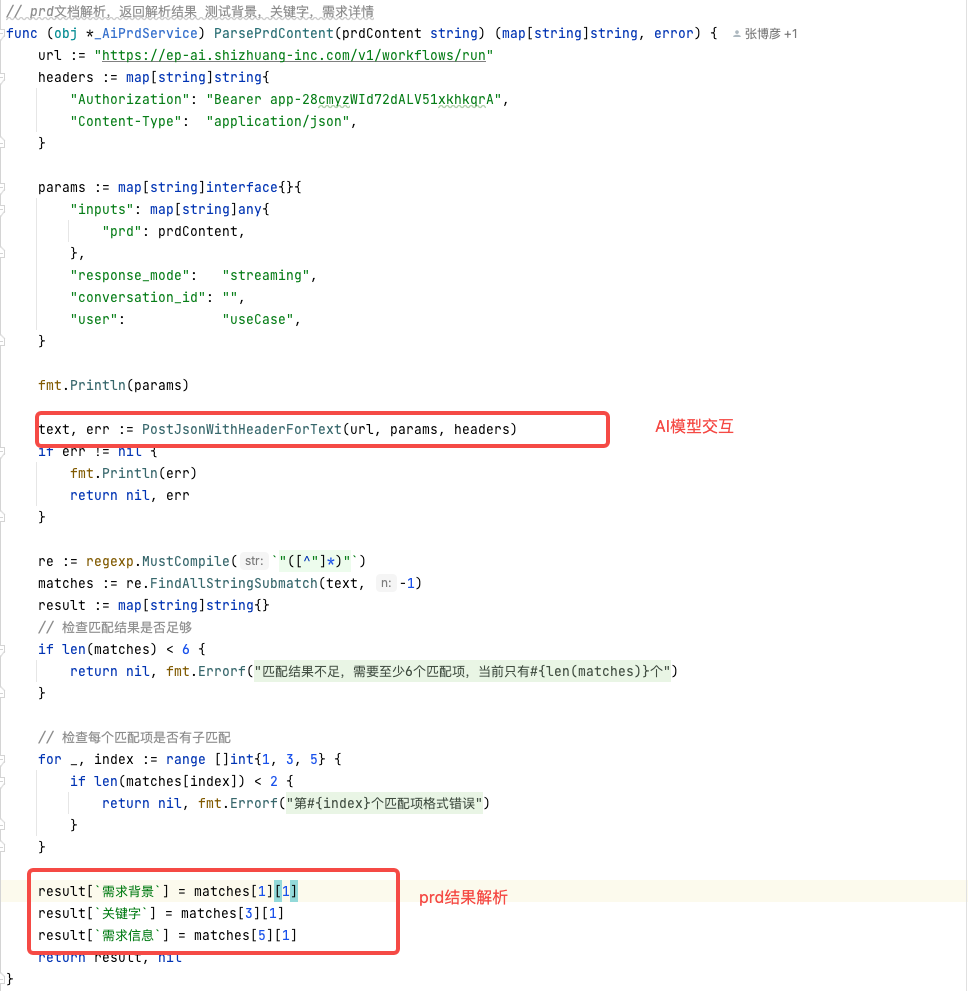Click the _AiPrdService receiver type
The width and height of the screenshot is (968, 991).
pos(145,33)
